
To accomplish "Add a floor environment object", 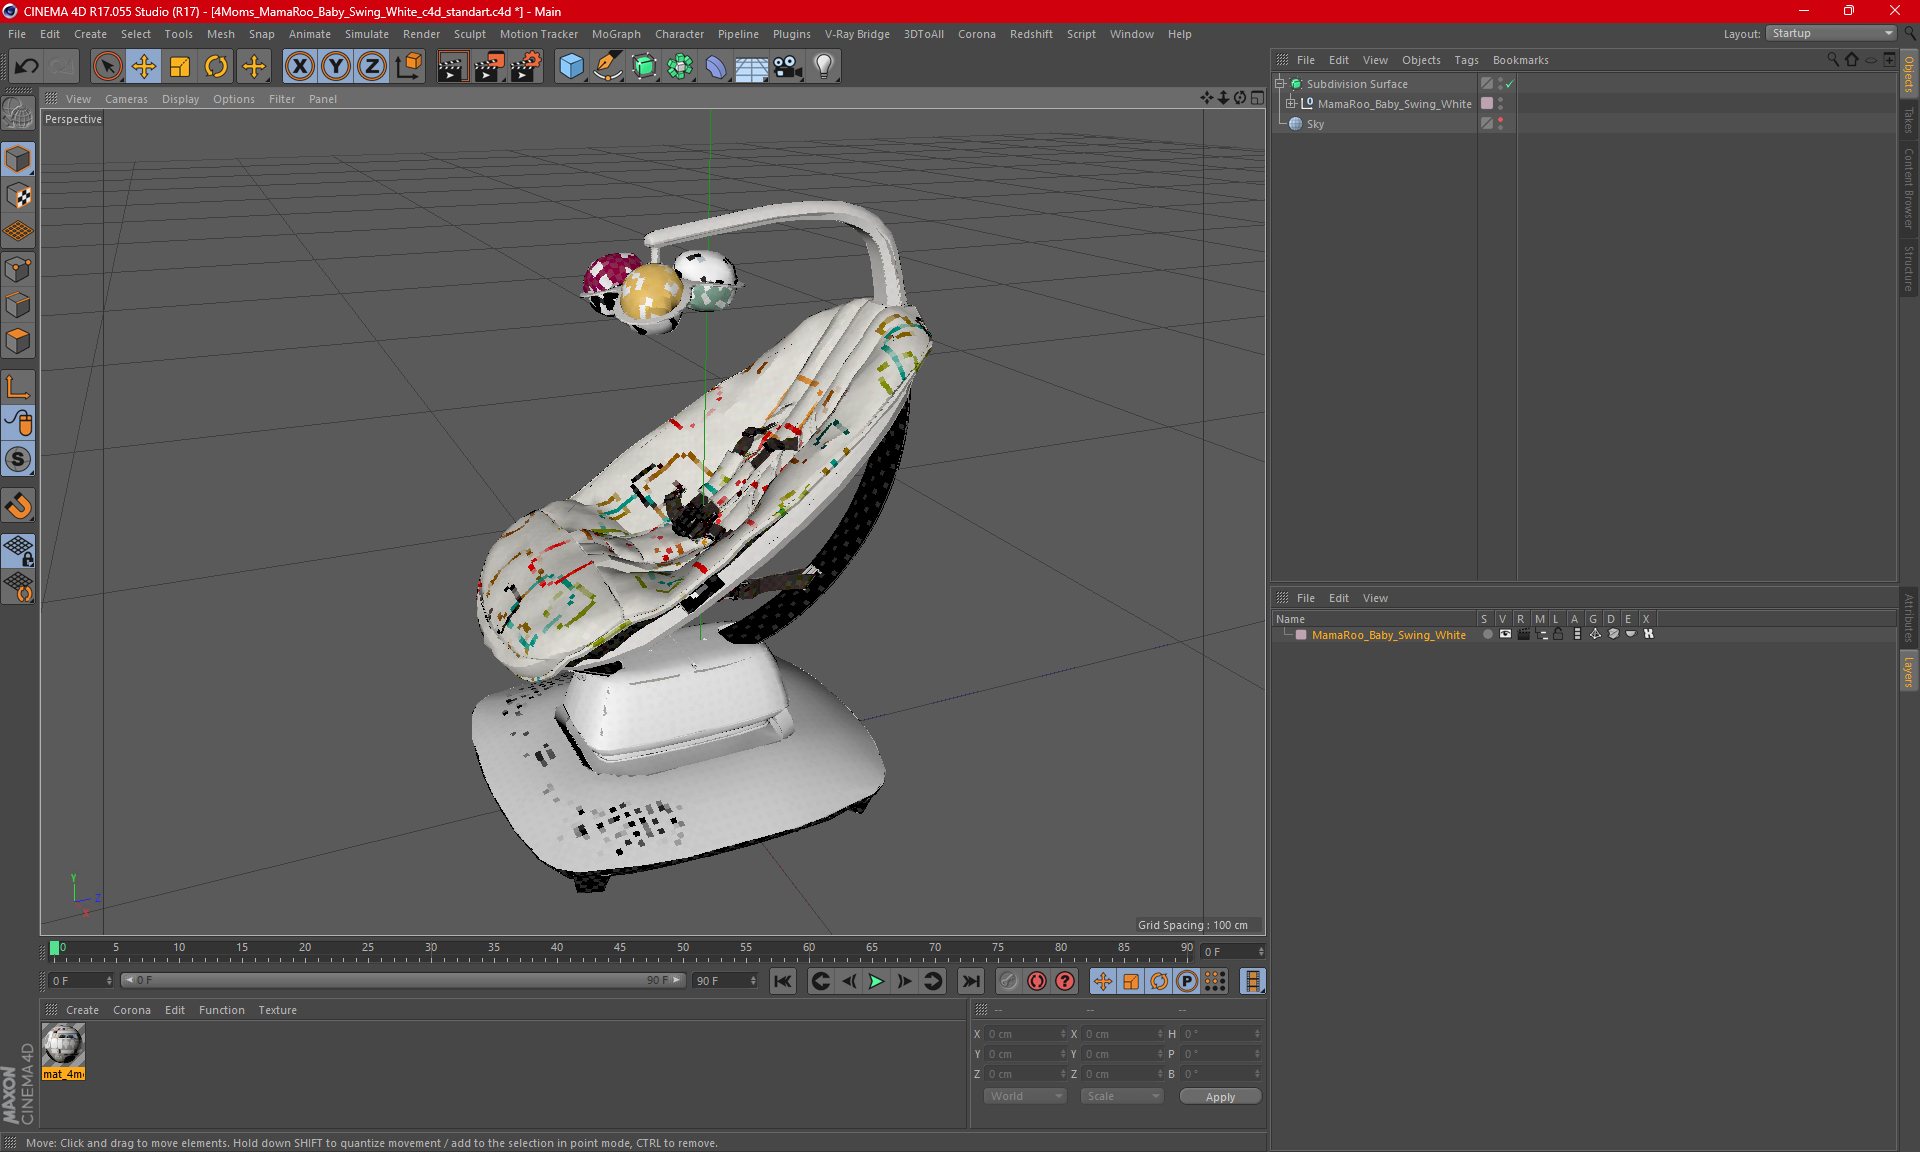I will pyautogui.click(x=752, y=66).
